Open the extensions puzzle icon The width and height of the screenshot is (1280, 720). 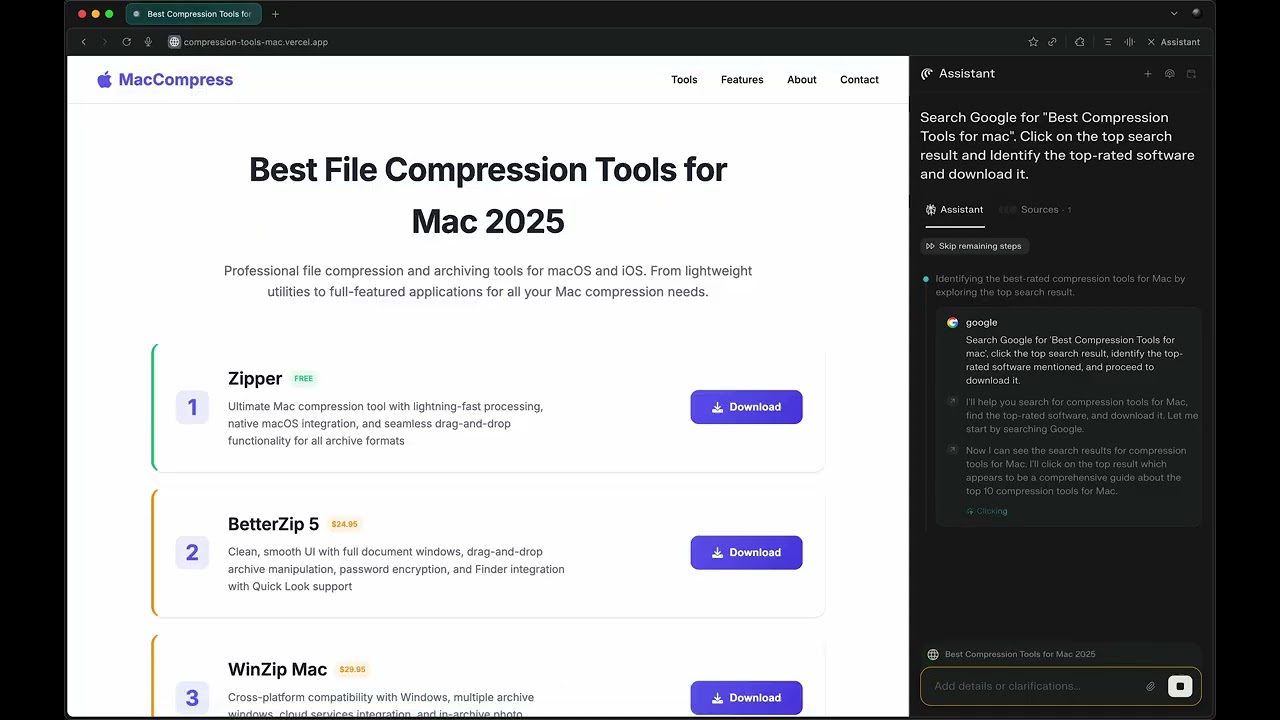tap(1079, 42)
